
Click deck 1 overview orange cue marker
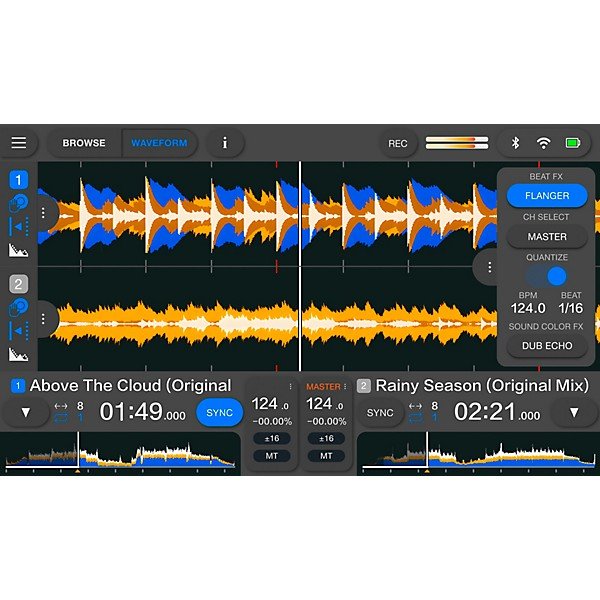pos(78,471)
